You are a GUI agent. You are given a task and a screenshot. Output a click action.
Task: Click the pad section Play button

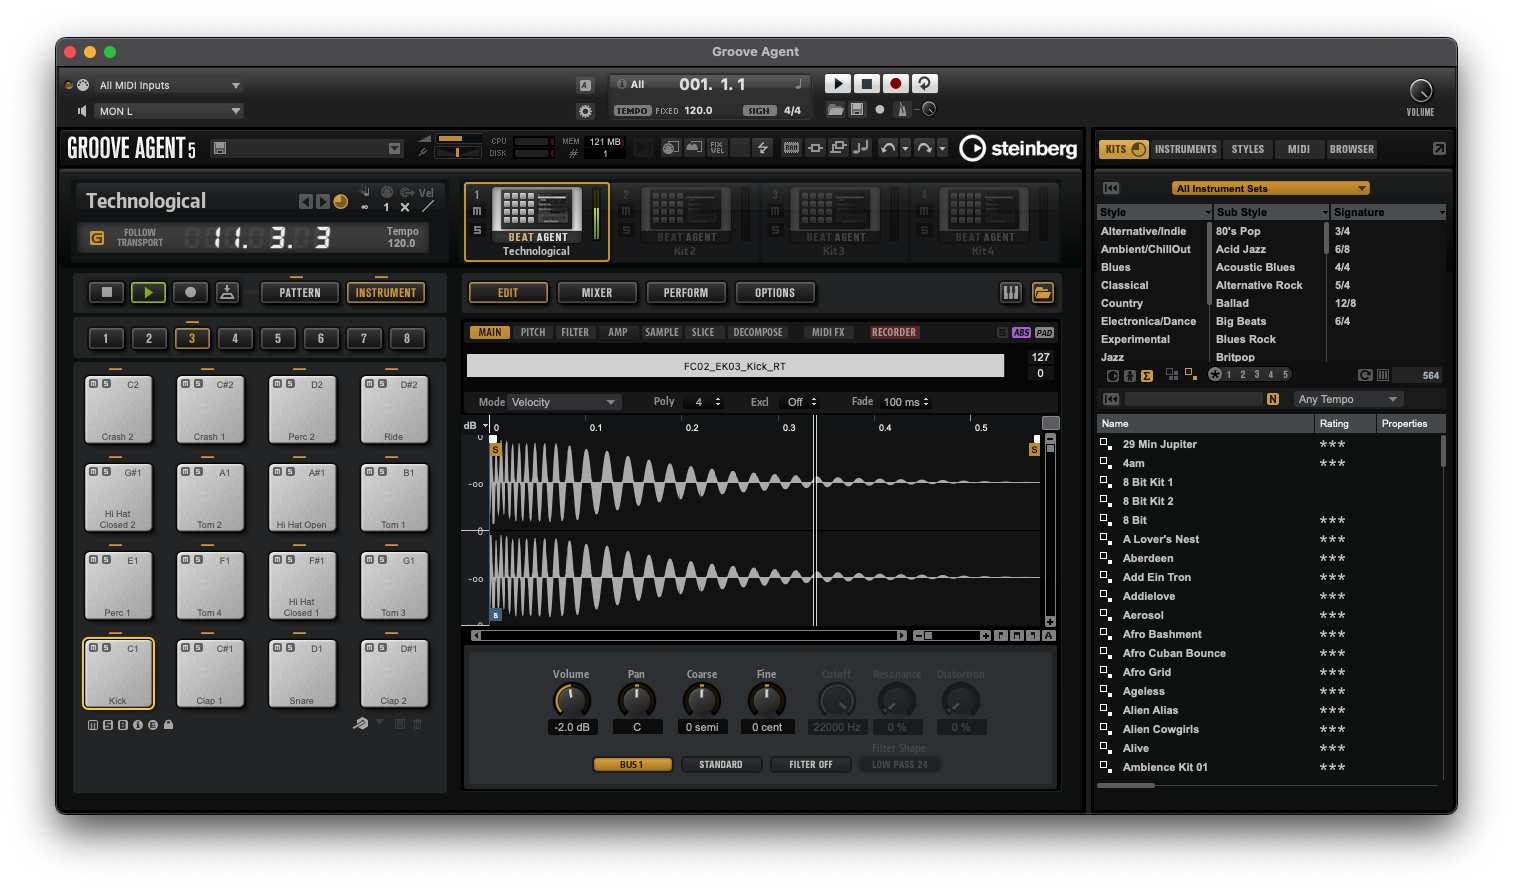point(148,292)
